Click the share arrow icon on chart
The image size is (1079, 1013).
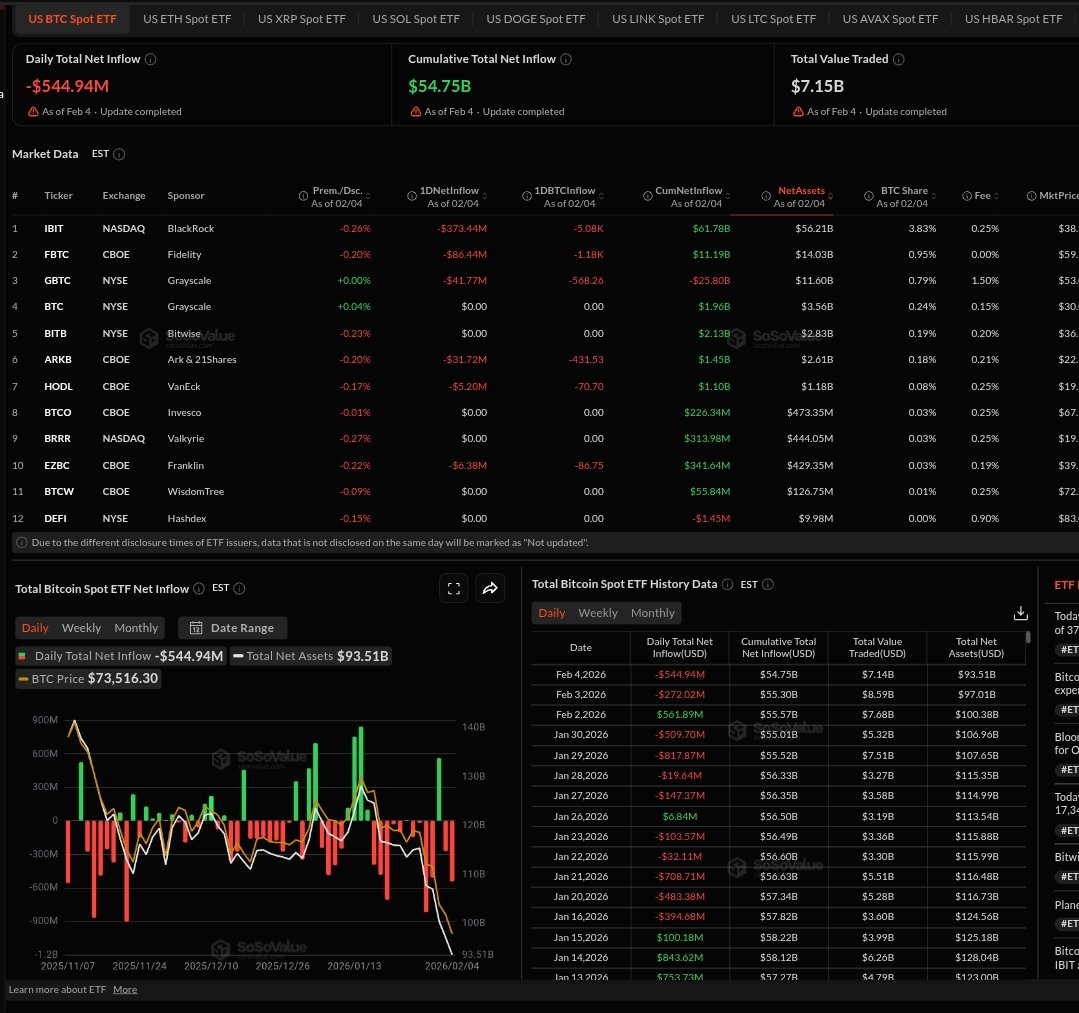490,589
